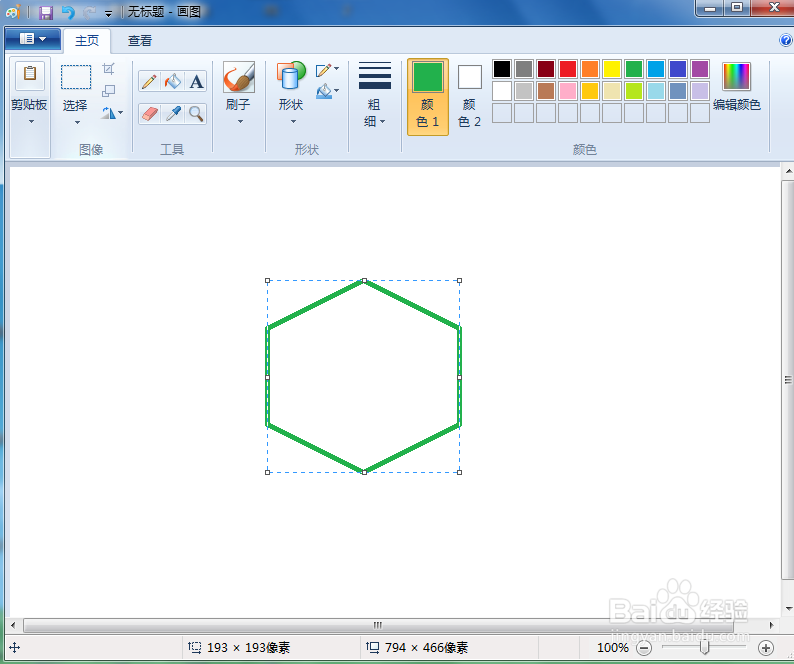This screenshot has width=794, height=664.
Task: Click the Resize and skew icon
Action: tap(108, 91)
